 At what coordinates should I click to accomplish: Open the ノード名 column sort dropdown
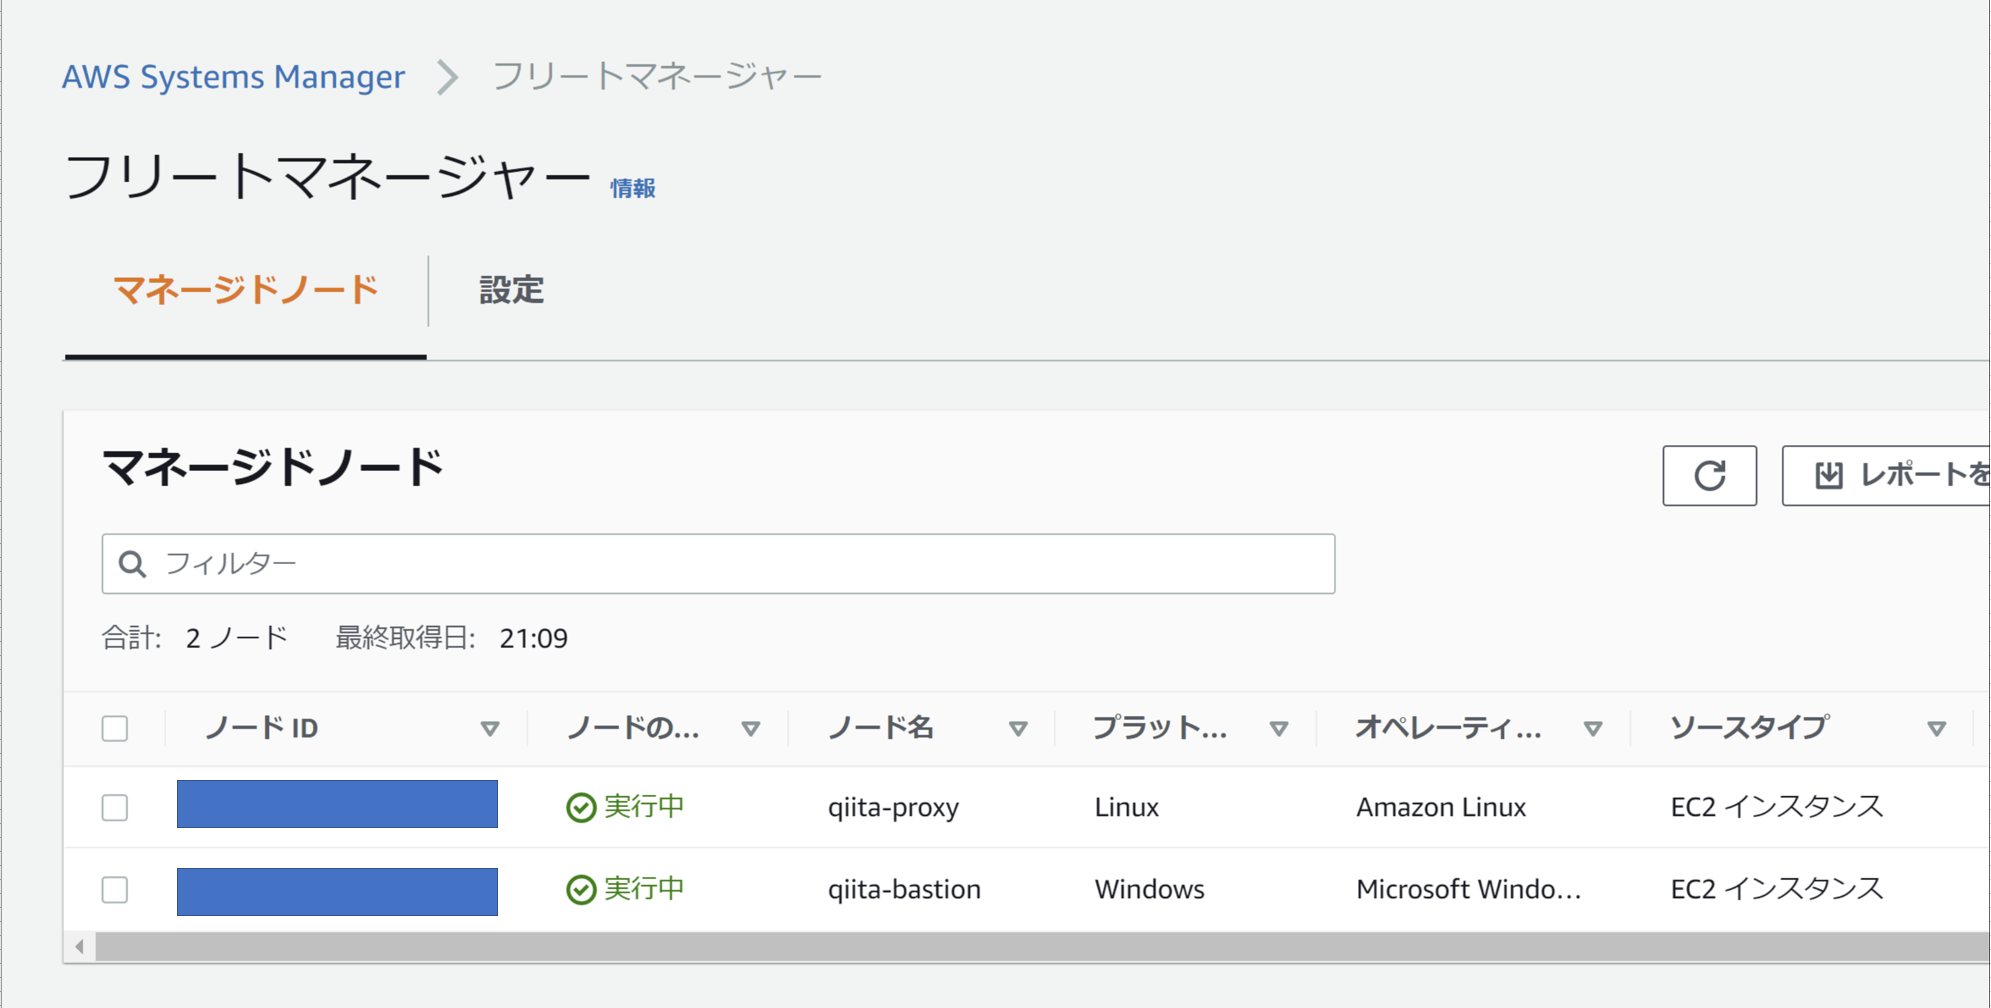(1018, 729)
